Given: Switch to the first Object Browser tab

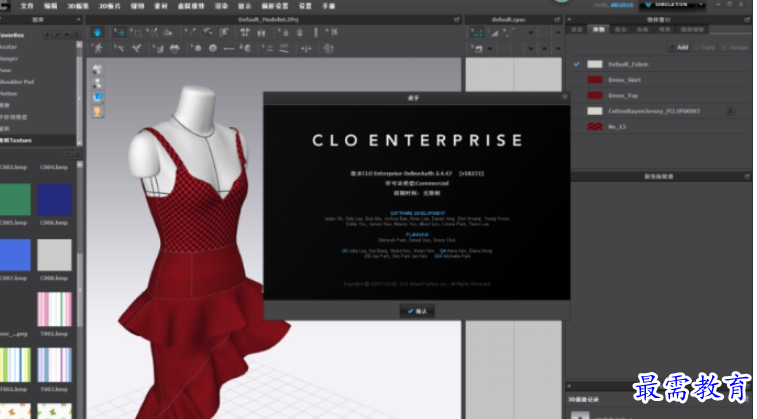Looking at the screenshot, I should click(577, 29).
